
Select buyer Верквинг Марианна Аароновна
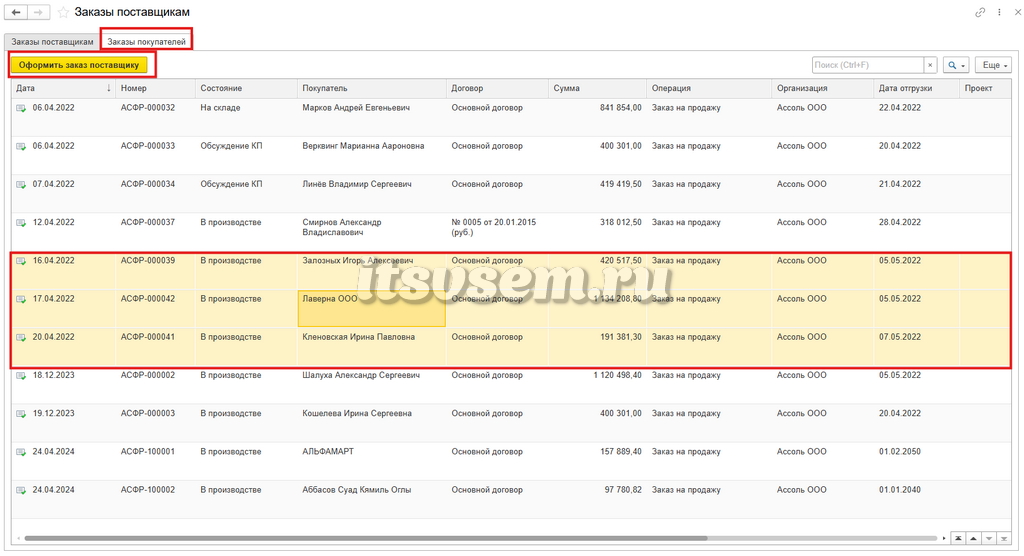click(x=363, y=146)
